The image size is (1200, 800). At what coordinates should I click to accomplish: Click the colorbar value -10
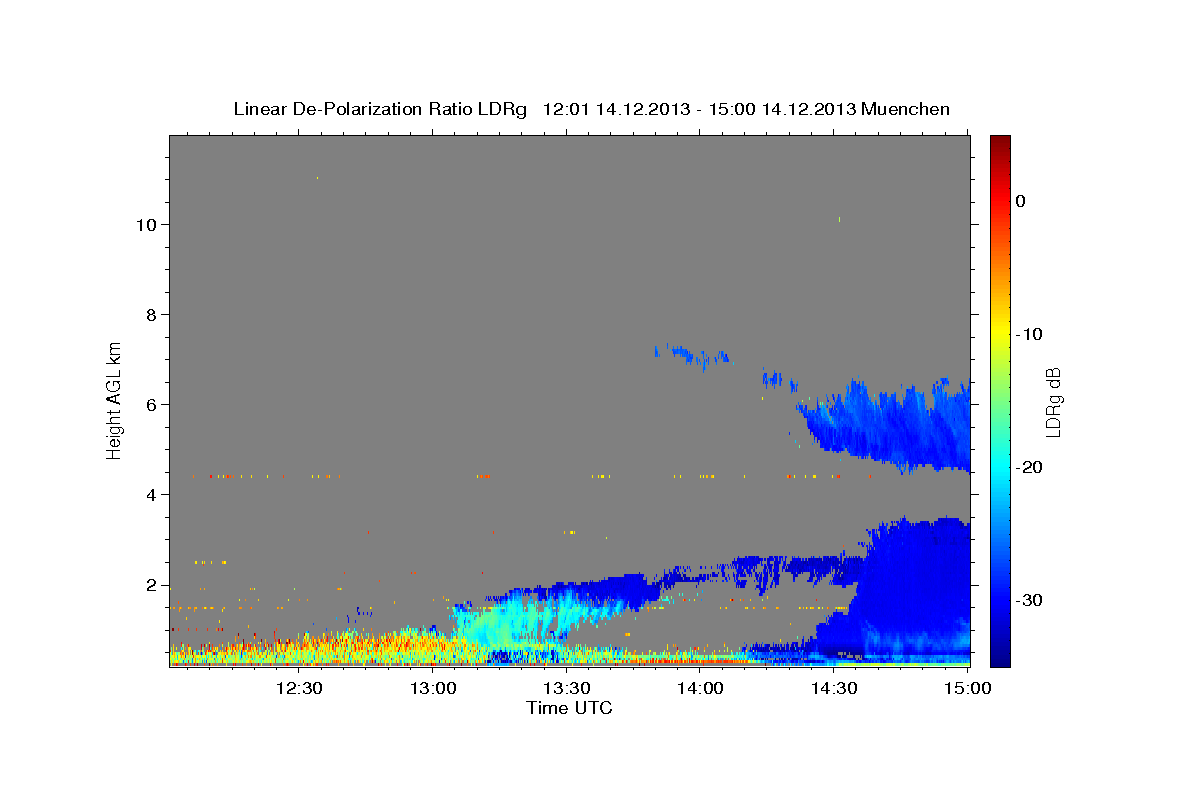1029,334
